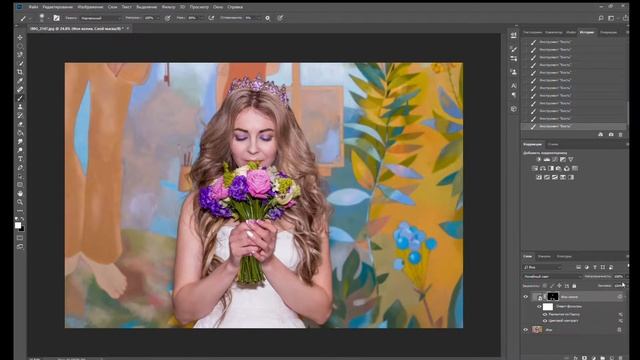The image size is (640, 360).
Task: Add a Hue/Saturation adjustment
Action: pyautogui.click(x=535, y=168)
